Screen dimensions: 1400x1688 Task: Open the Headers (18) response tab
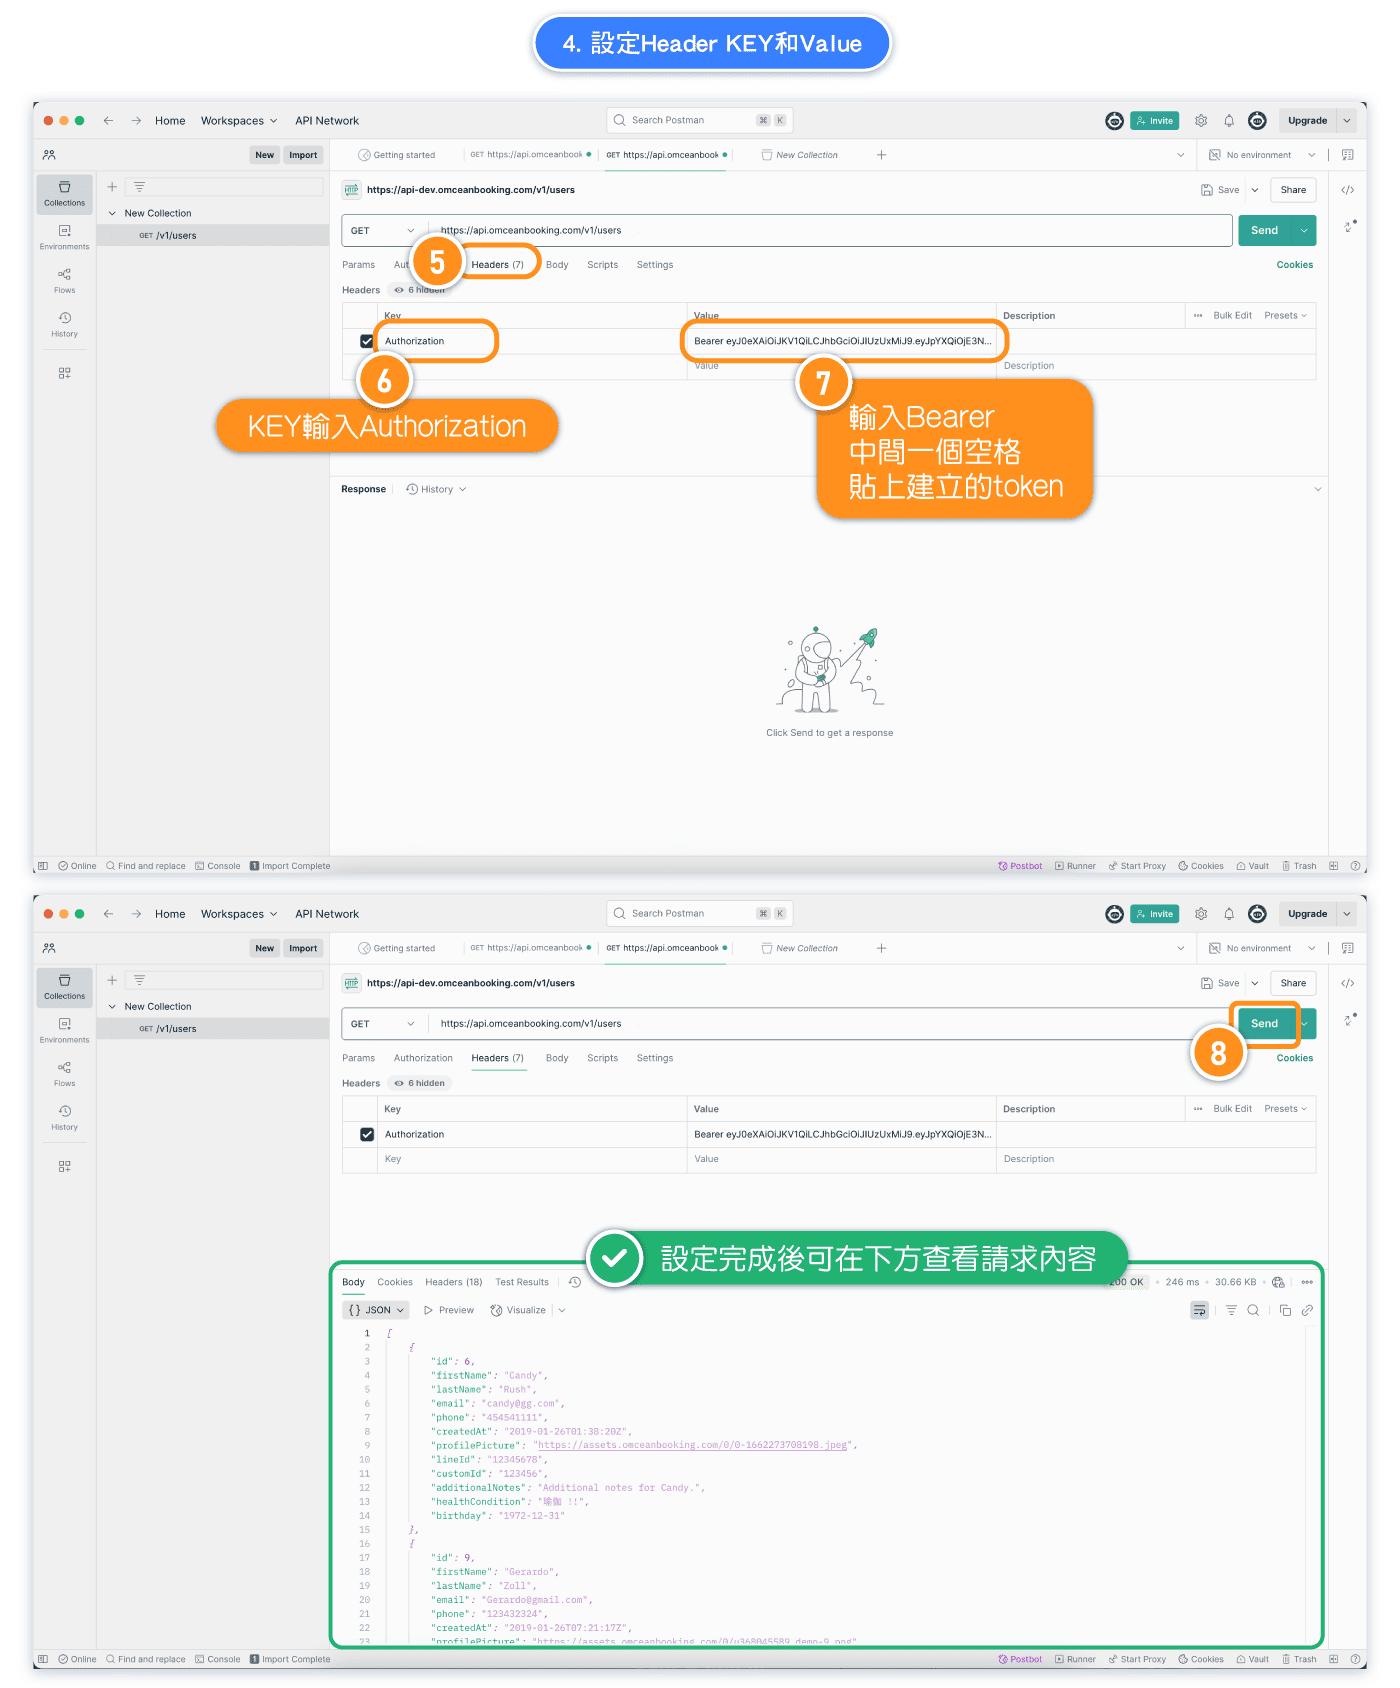click(x=453, y=1282)
